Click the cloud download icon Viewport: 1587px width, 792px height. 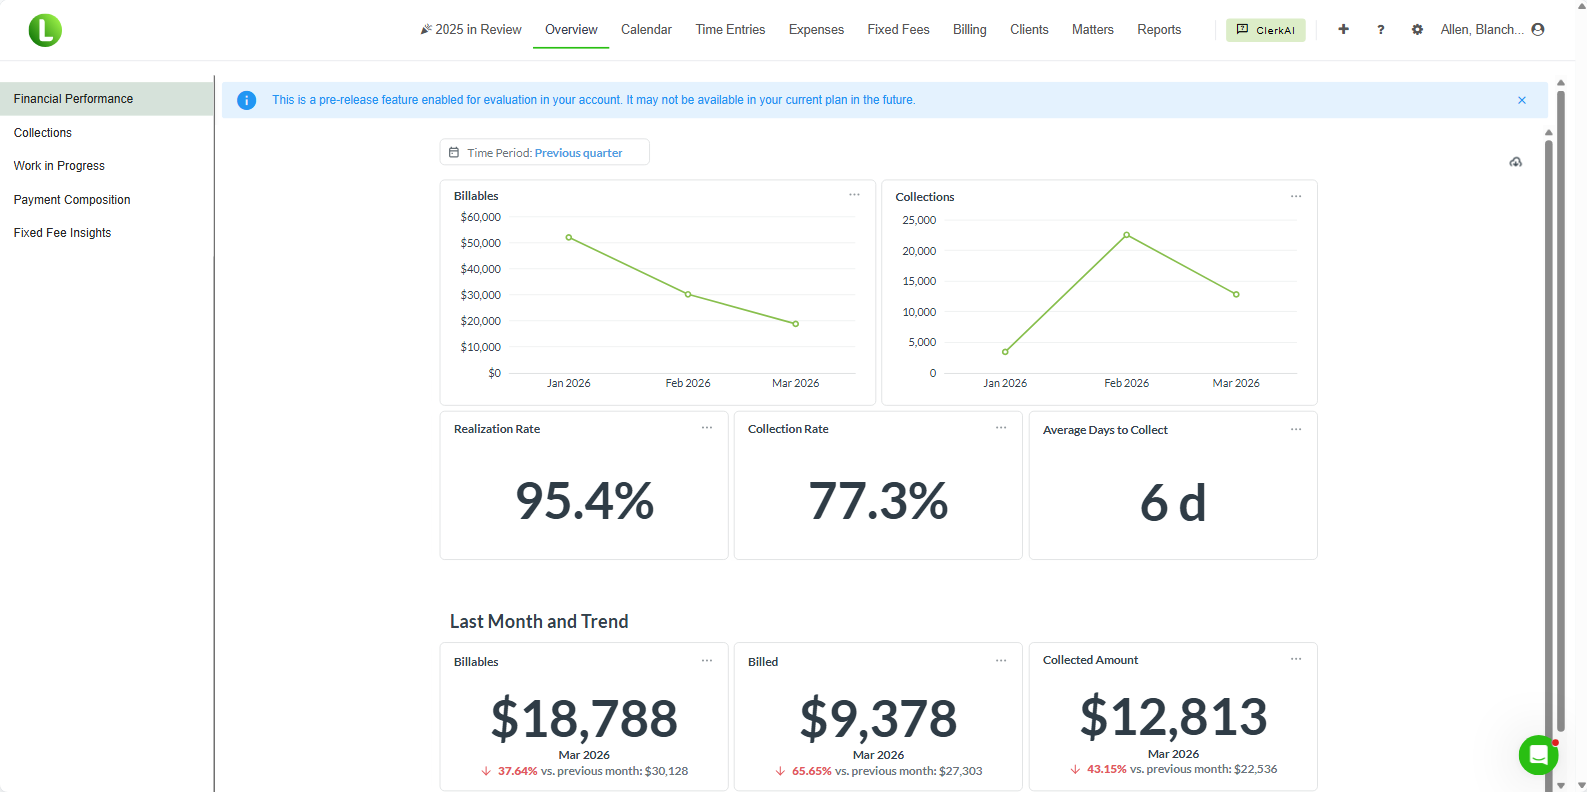pyautogui.click(x=1516, y=162)
